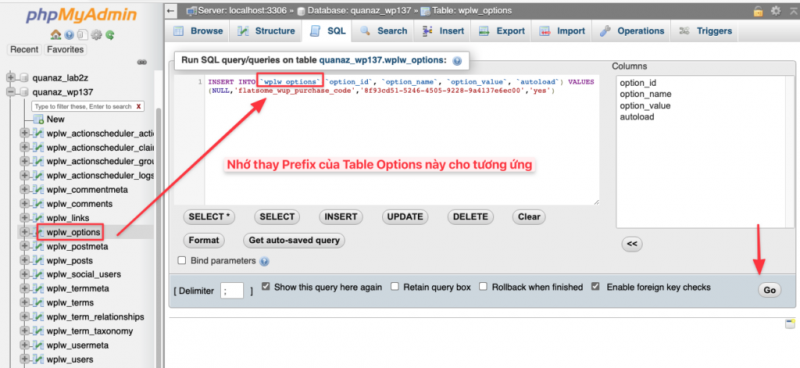800x368 pixels.
Task: Clear the table filter with red X
Action: point(138,107)
